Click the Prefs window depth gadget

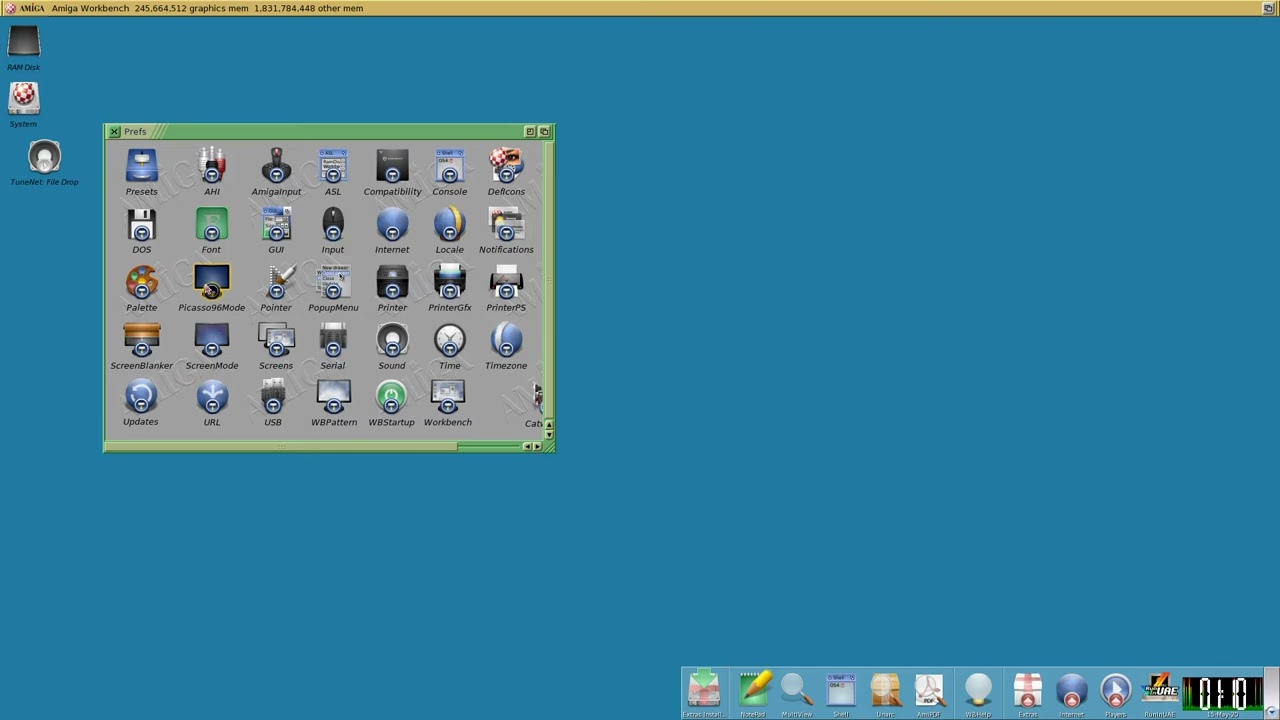544,132
